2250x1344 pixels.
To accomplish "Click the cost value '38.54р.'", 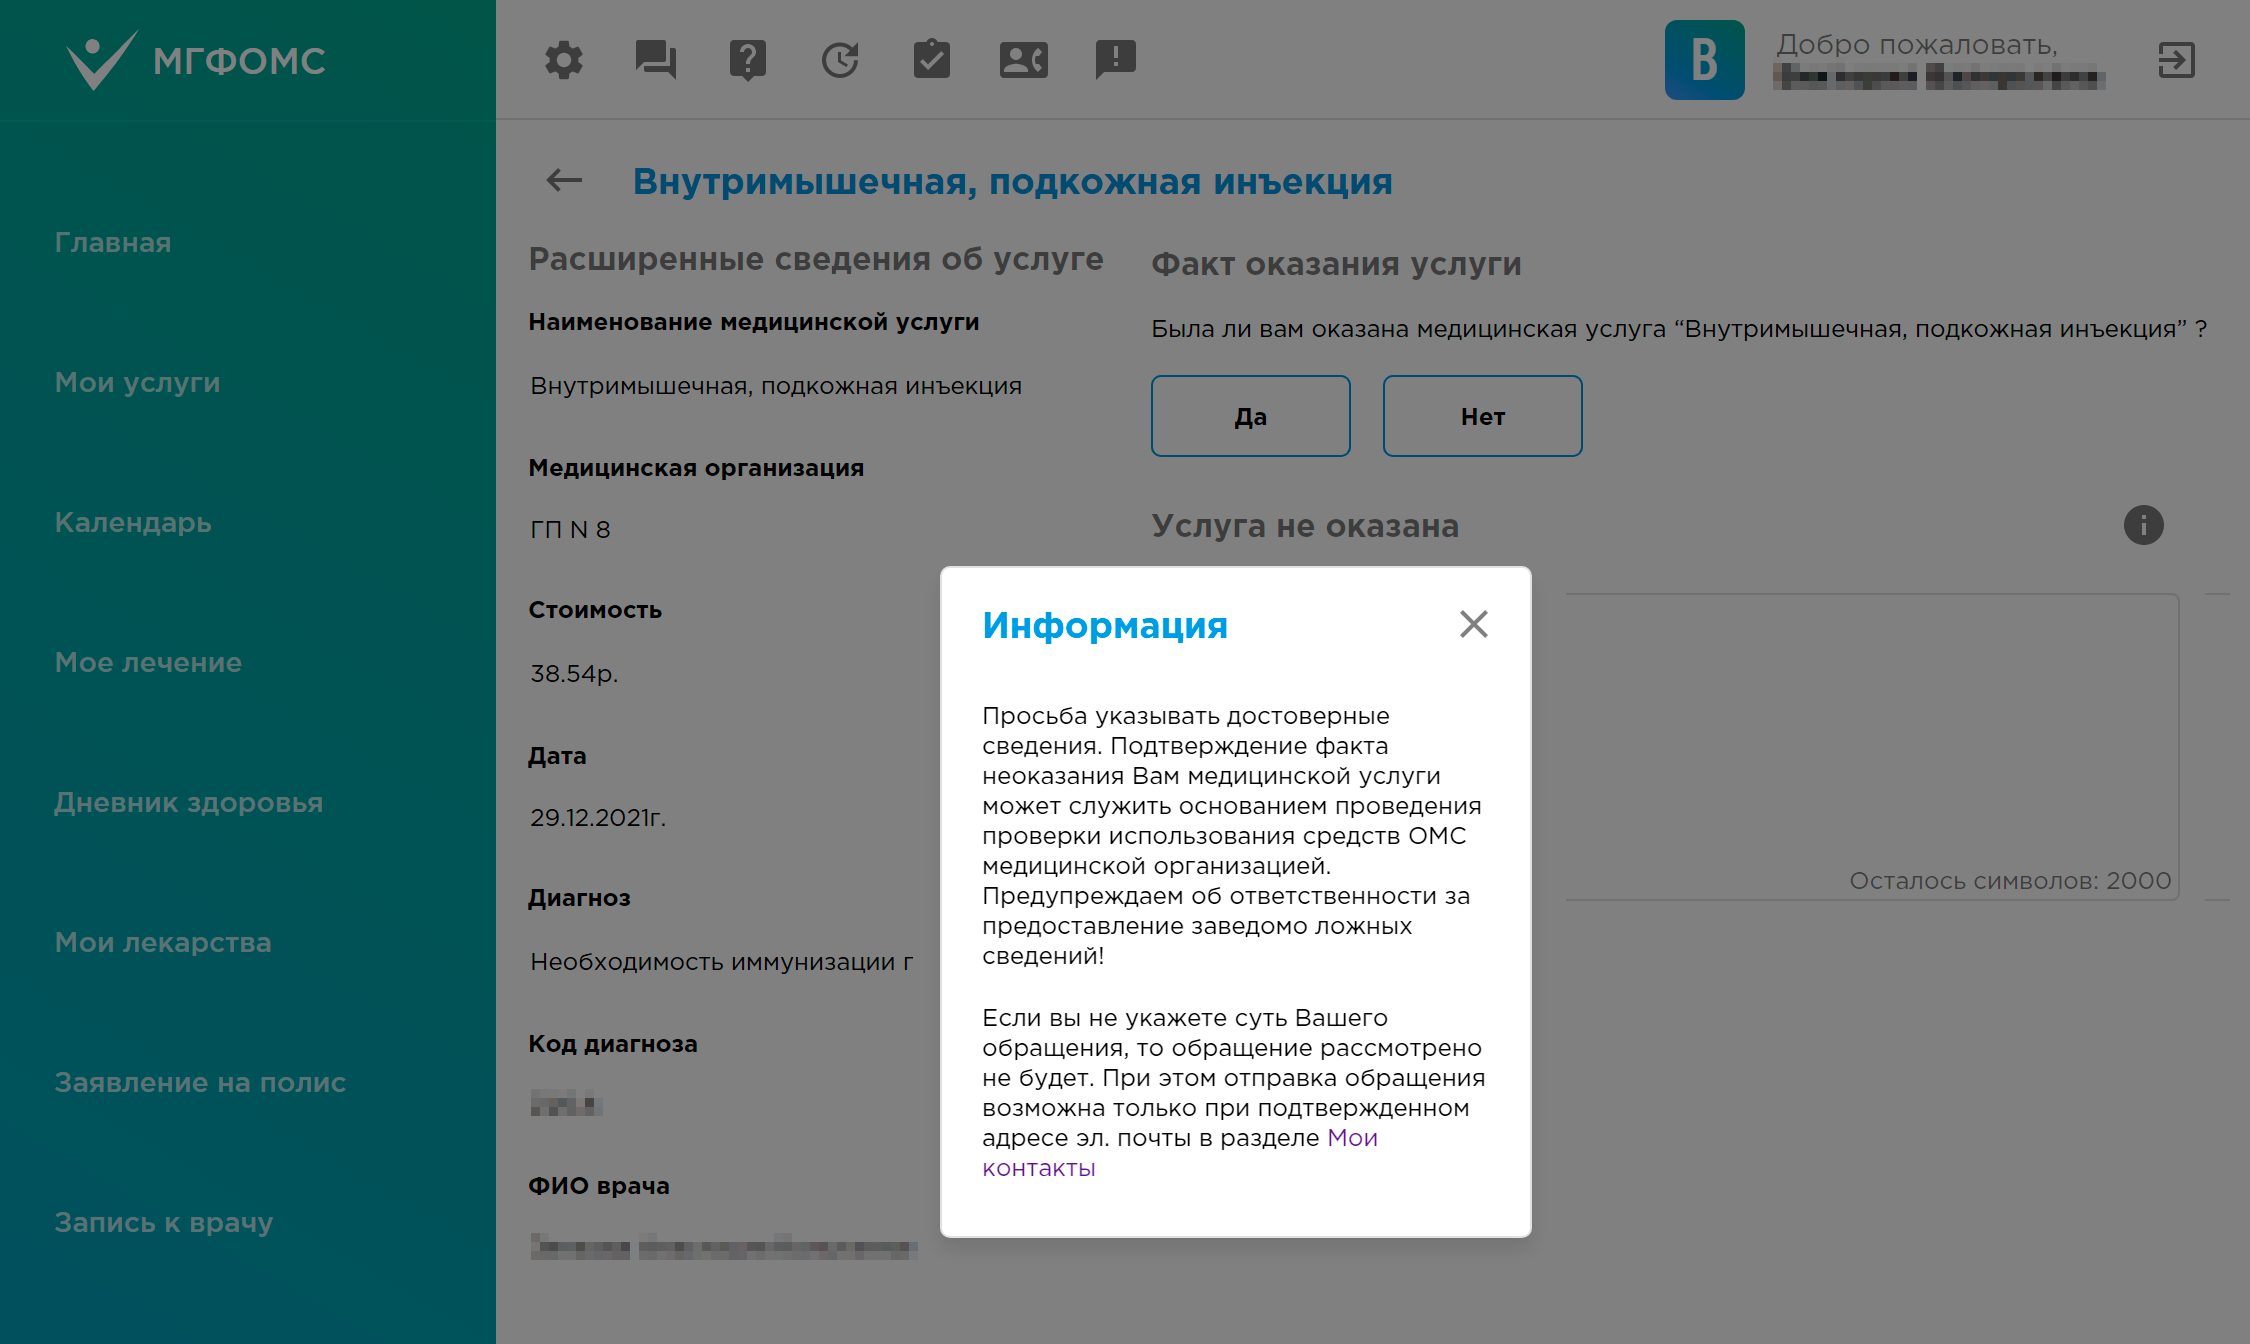I will pos(574,674).
